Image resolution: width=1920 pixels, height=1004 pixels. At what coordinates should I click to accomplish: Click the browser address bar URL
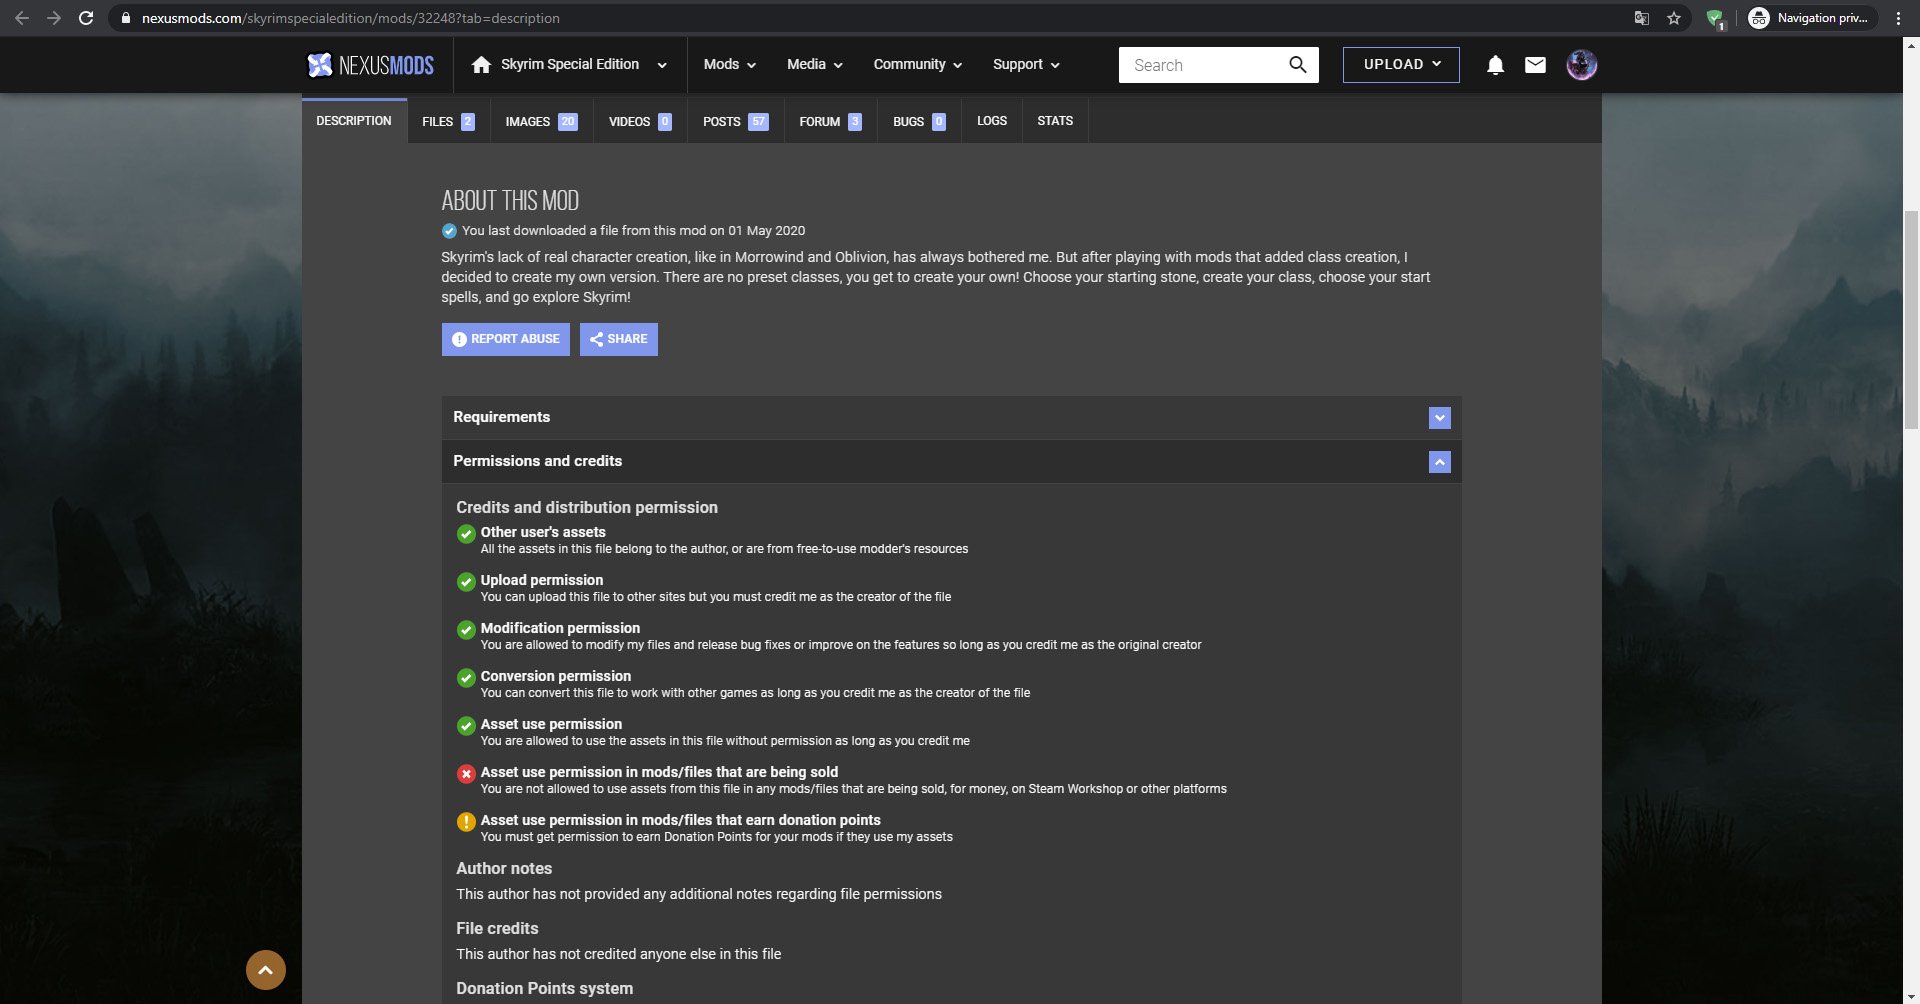pyautogui.click(x=350, y=18)
